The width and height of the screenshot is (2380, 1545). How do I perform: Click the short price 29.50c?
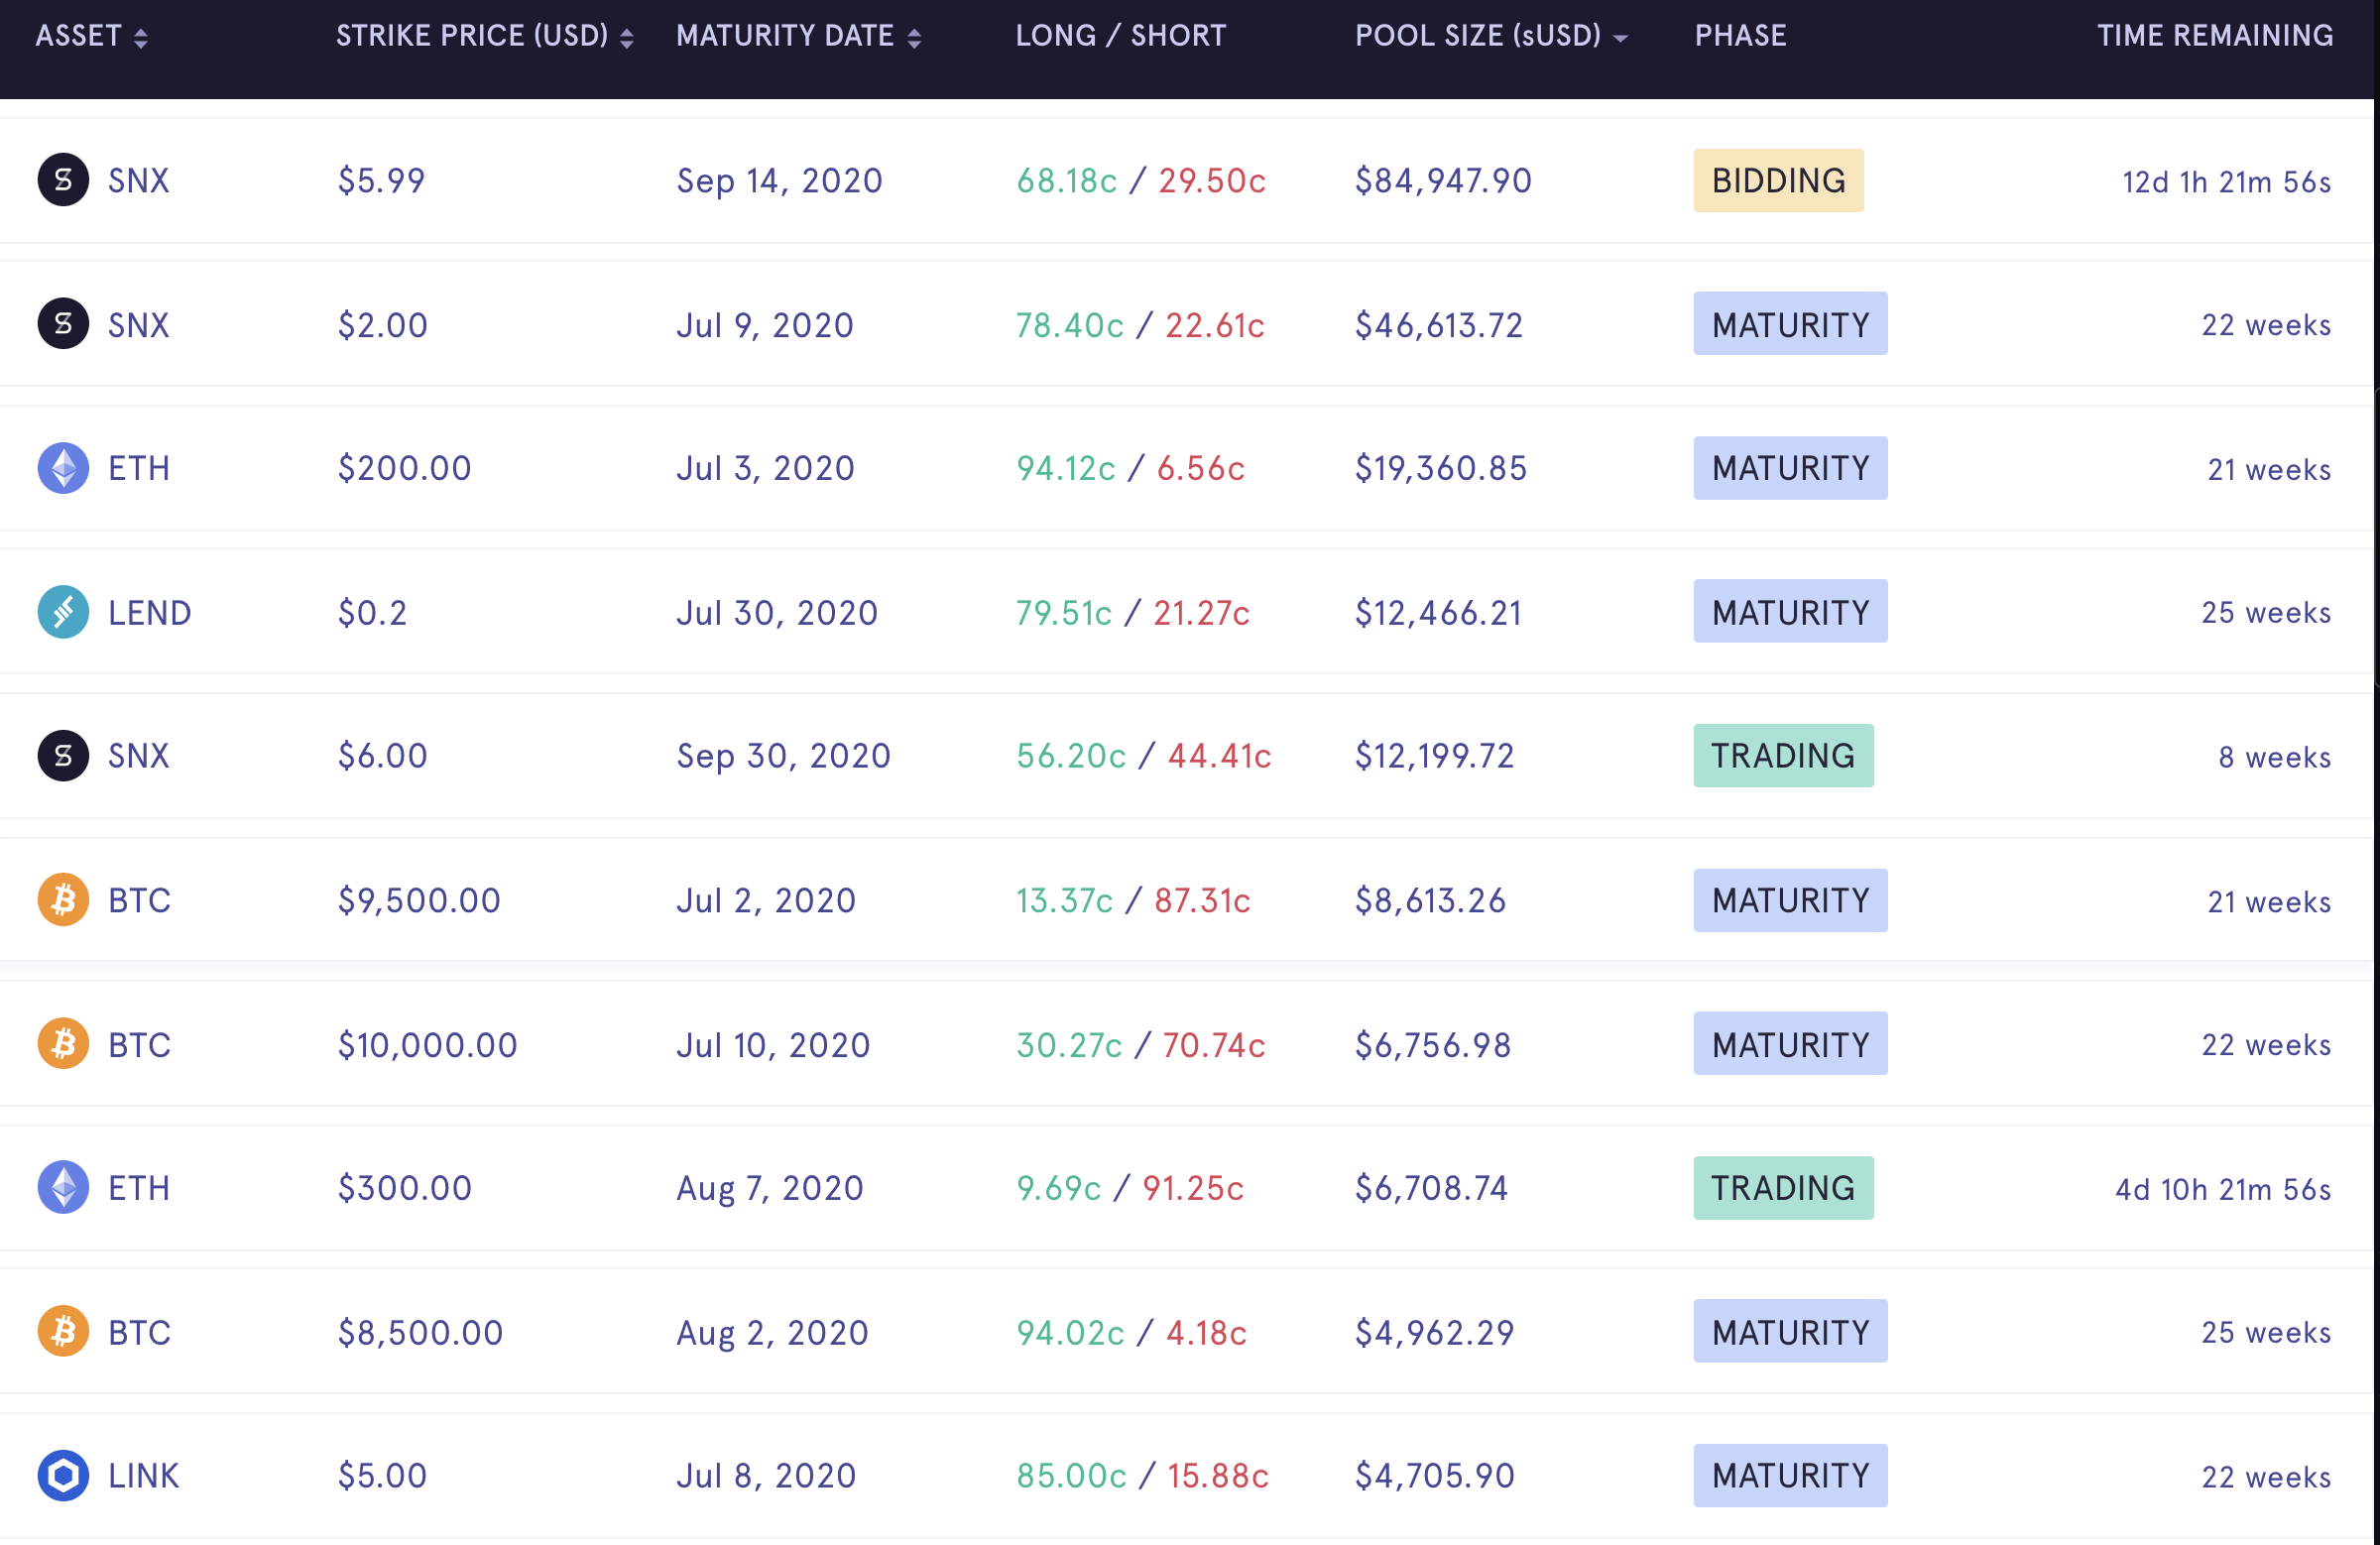pos(1212,181)
